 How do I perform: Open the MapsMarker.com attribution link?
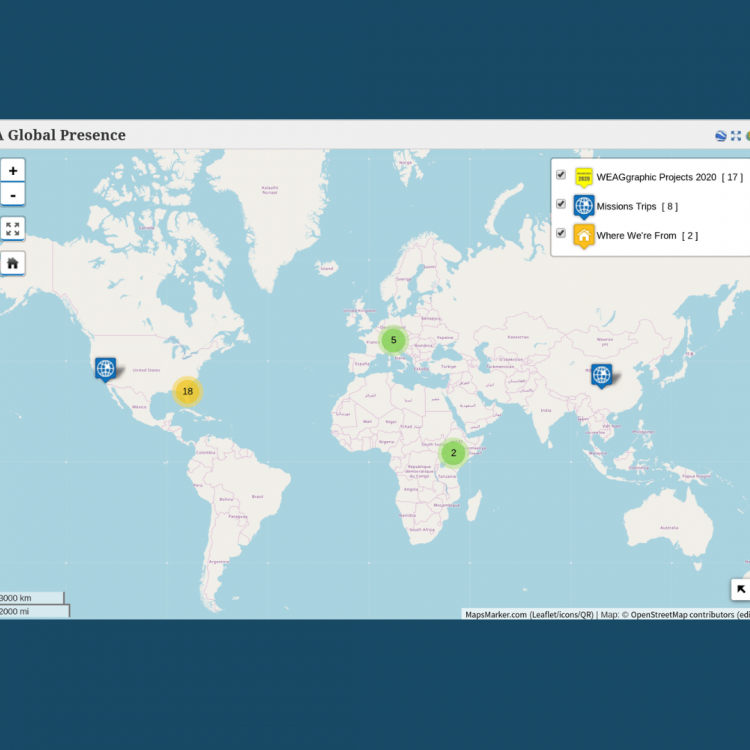coord(496,615)
